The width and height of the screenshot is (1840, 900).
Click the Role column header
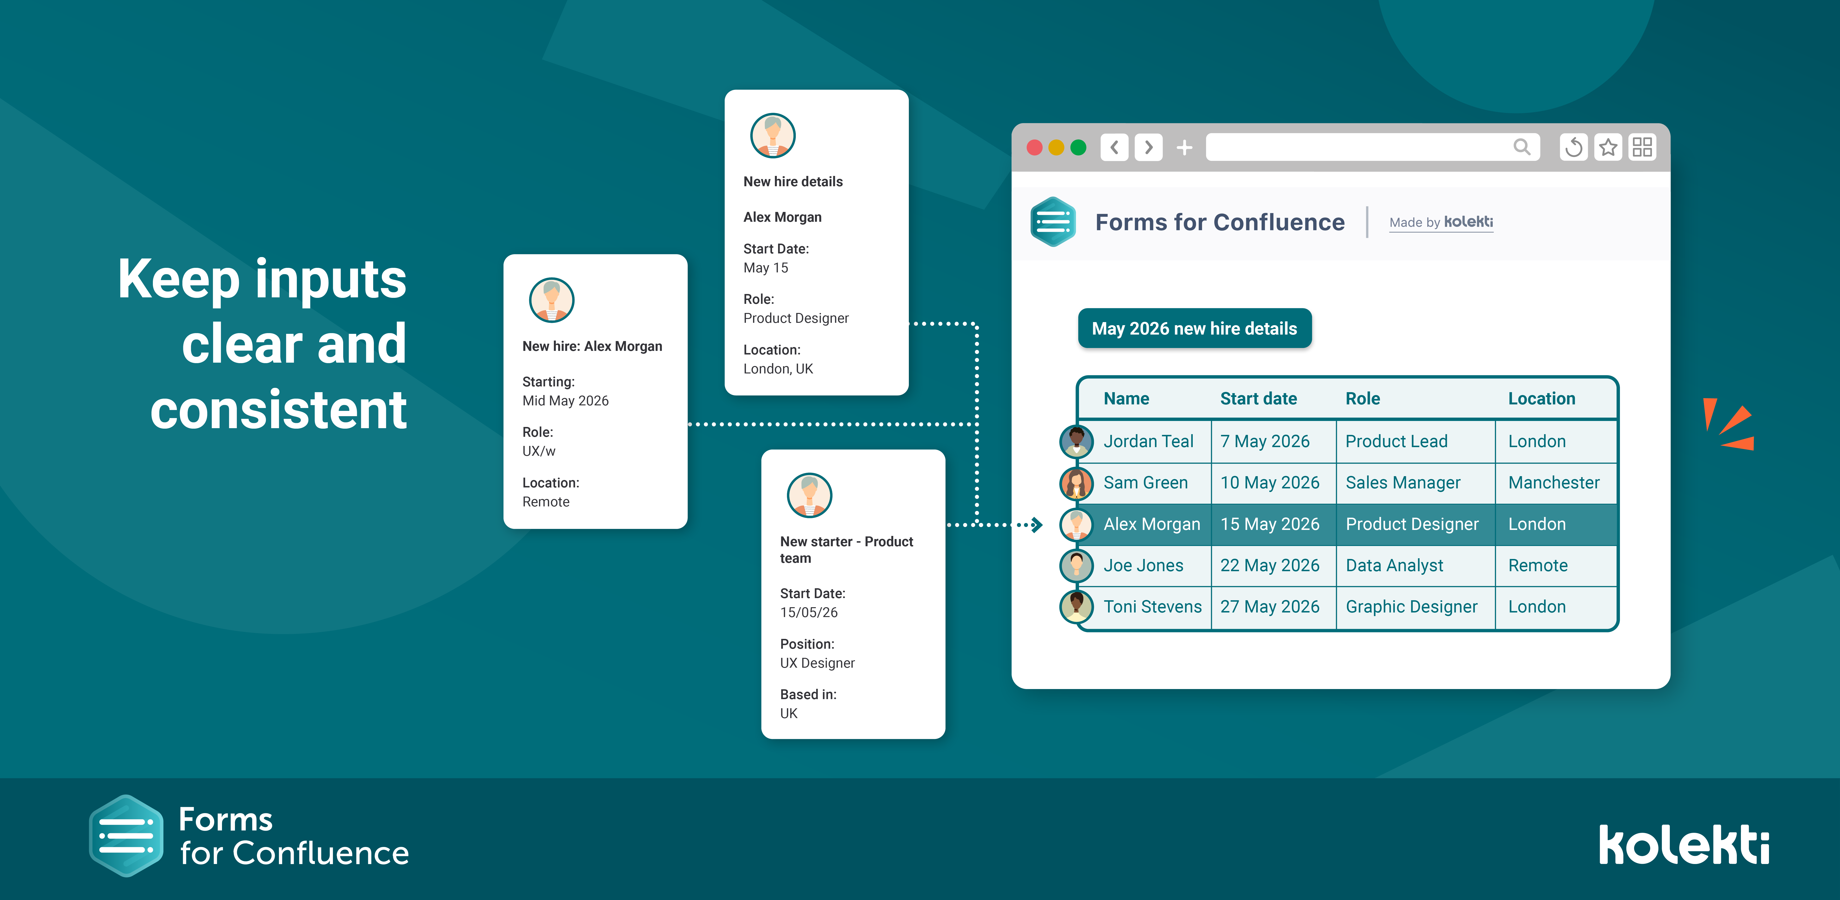click(x=1362, y=398)
